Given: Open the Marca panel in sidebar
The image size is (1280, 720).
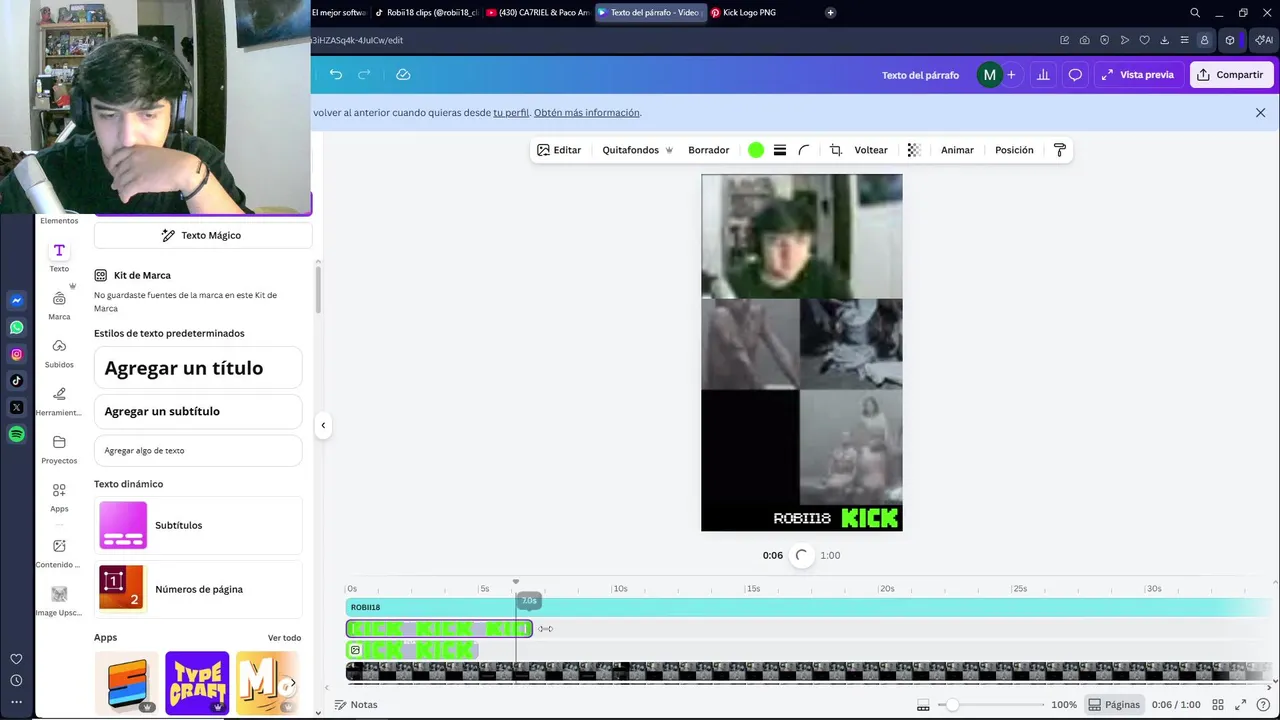Looking at the screenshot, I should click(x=59, y=306).
